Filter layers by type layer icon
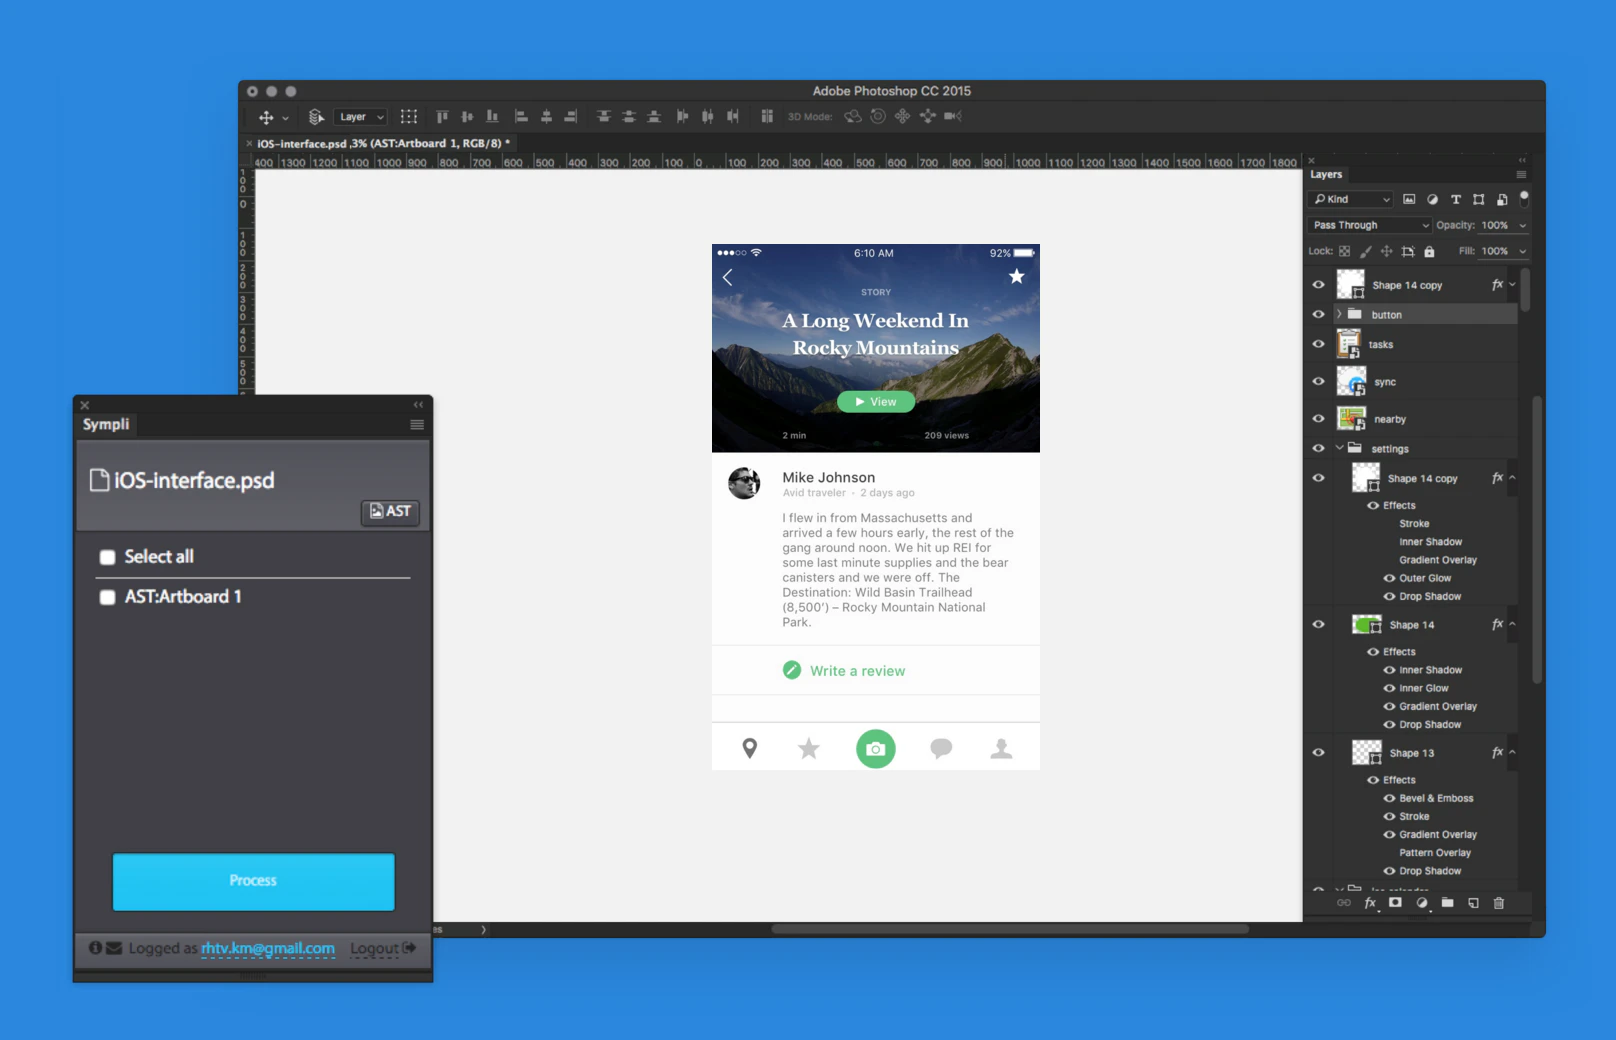Viewport: 1616px width, 1040px height. tap(1456, 199)
